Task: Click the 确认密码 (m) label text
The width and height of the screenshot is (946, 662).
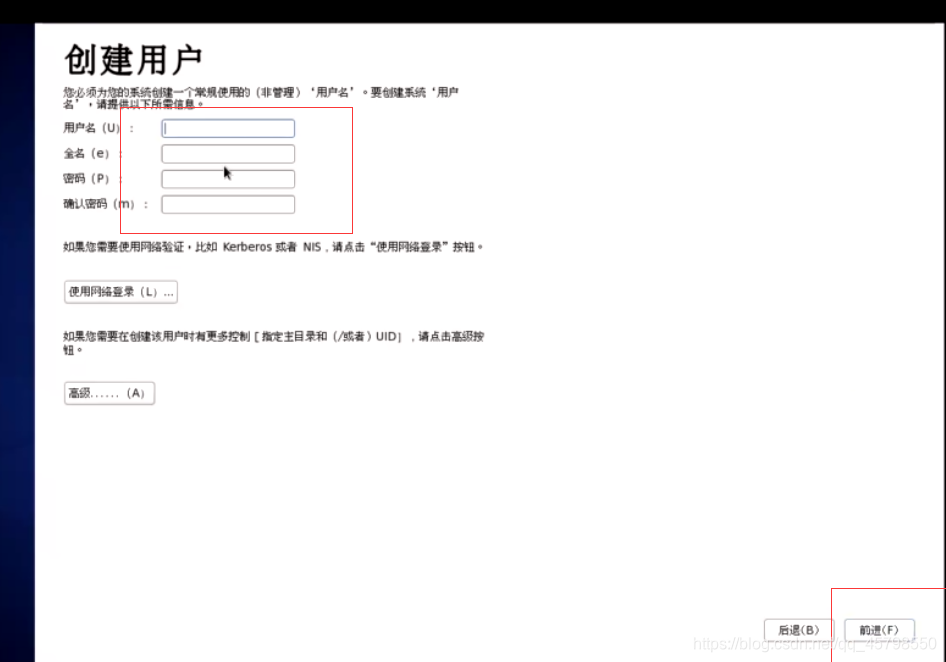Action: [x=106, y=204]
